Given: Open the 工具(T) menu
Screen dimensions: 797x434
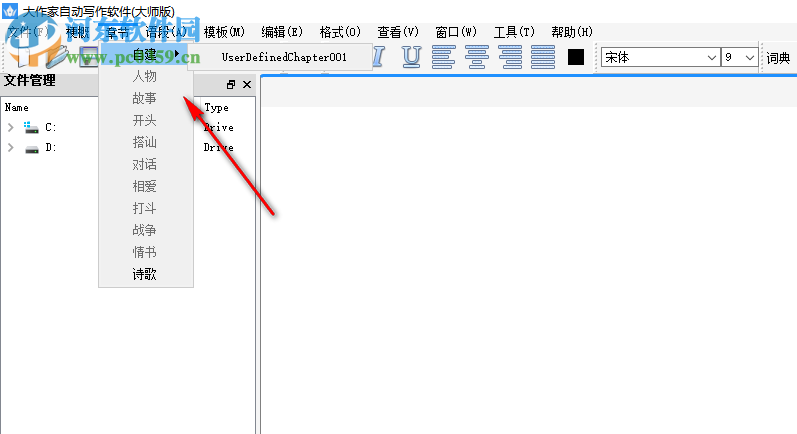Looking at the screenshot, I should [514, 32].
